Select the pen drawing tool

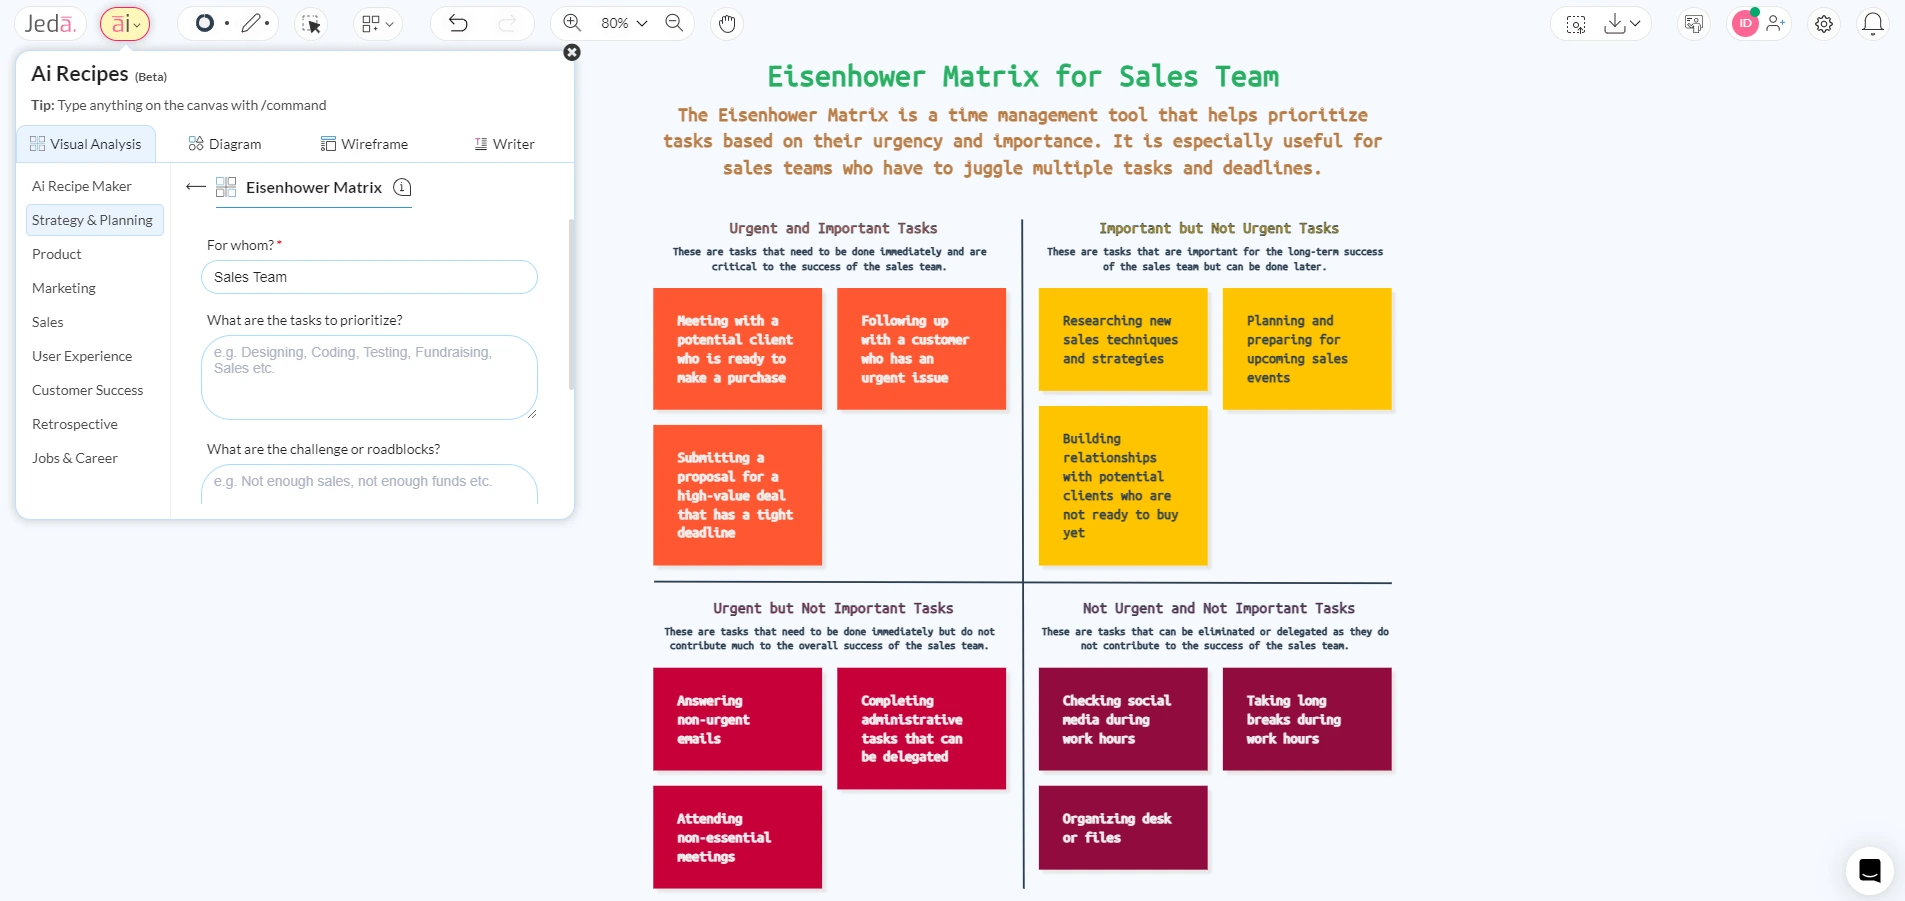click(x=250, y=23)
